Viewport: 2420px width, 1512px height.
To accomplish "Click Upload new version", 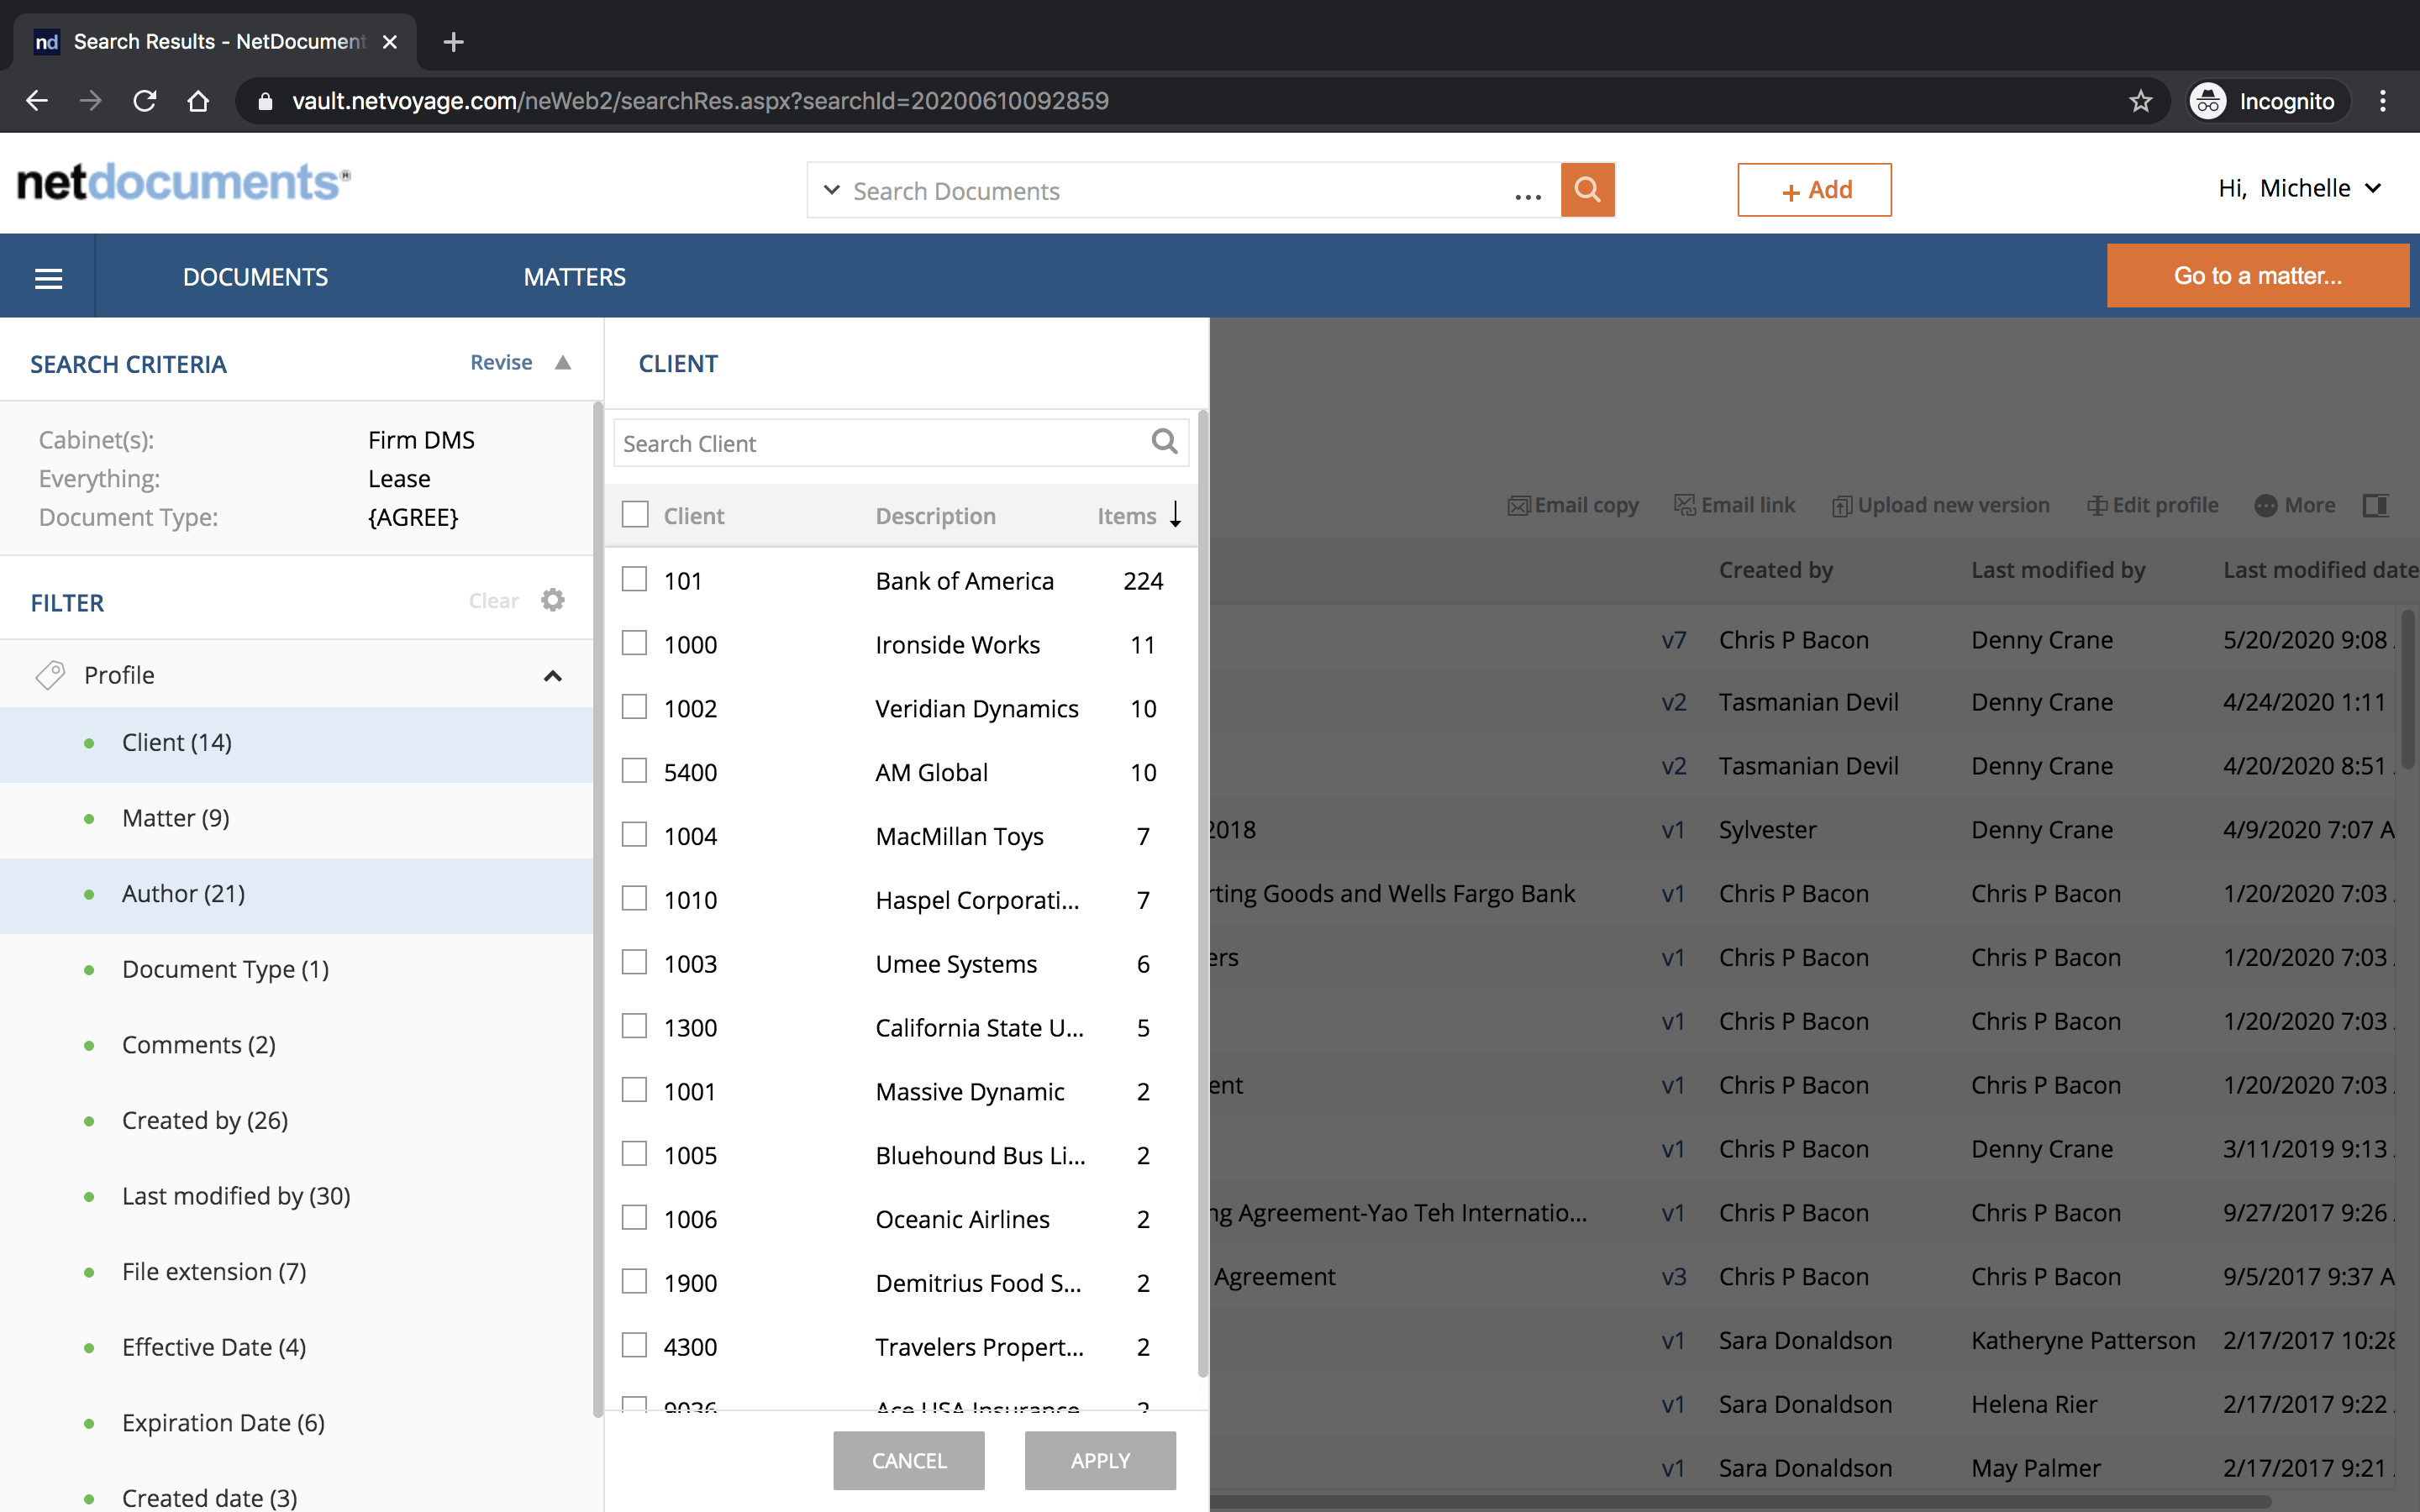I will 1941,505.
